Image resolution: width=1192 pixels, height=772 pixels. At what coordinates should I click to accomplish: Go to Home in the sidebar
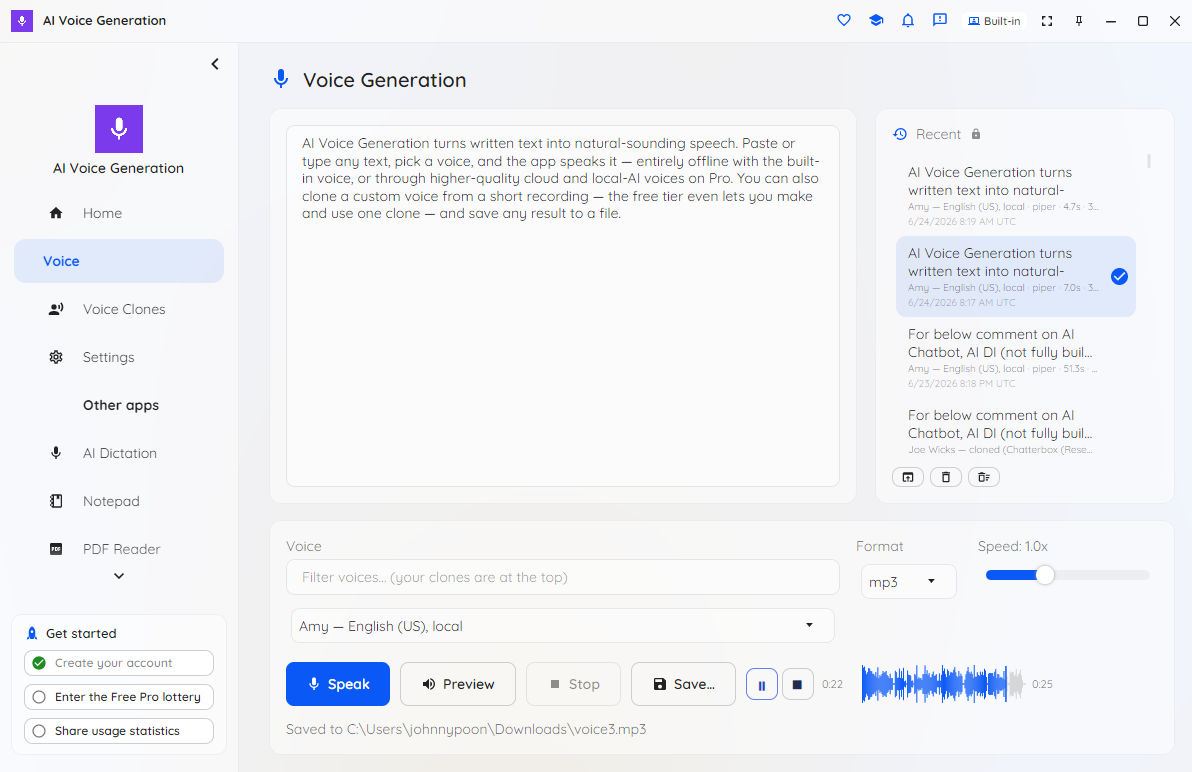(119, 214)
